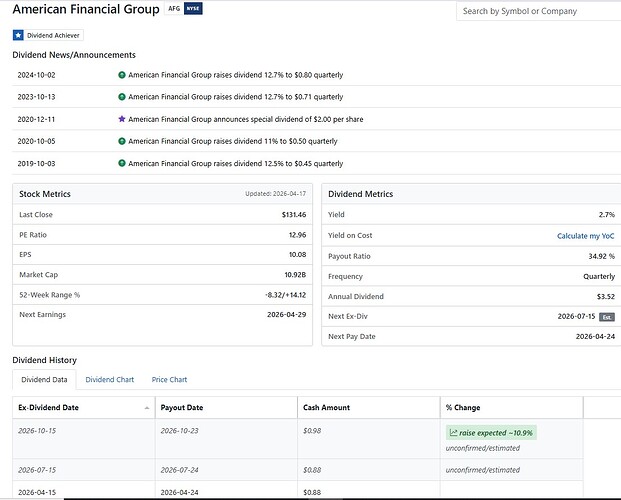Open news raising dividend to $0.50 quarterly
The height and width of the screenshot is (500, 621).
click(x=233, y=141)
